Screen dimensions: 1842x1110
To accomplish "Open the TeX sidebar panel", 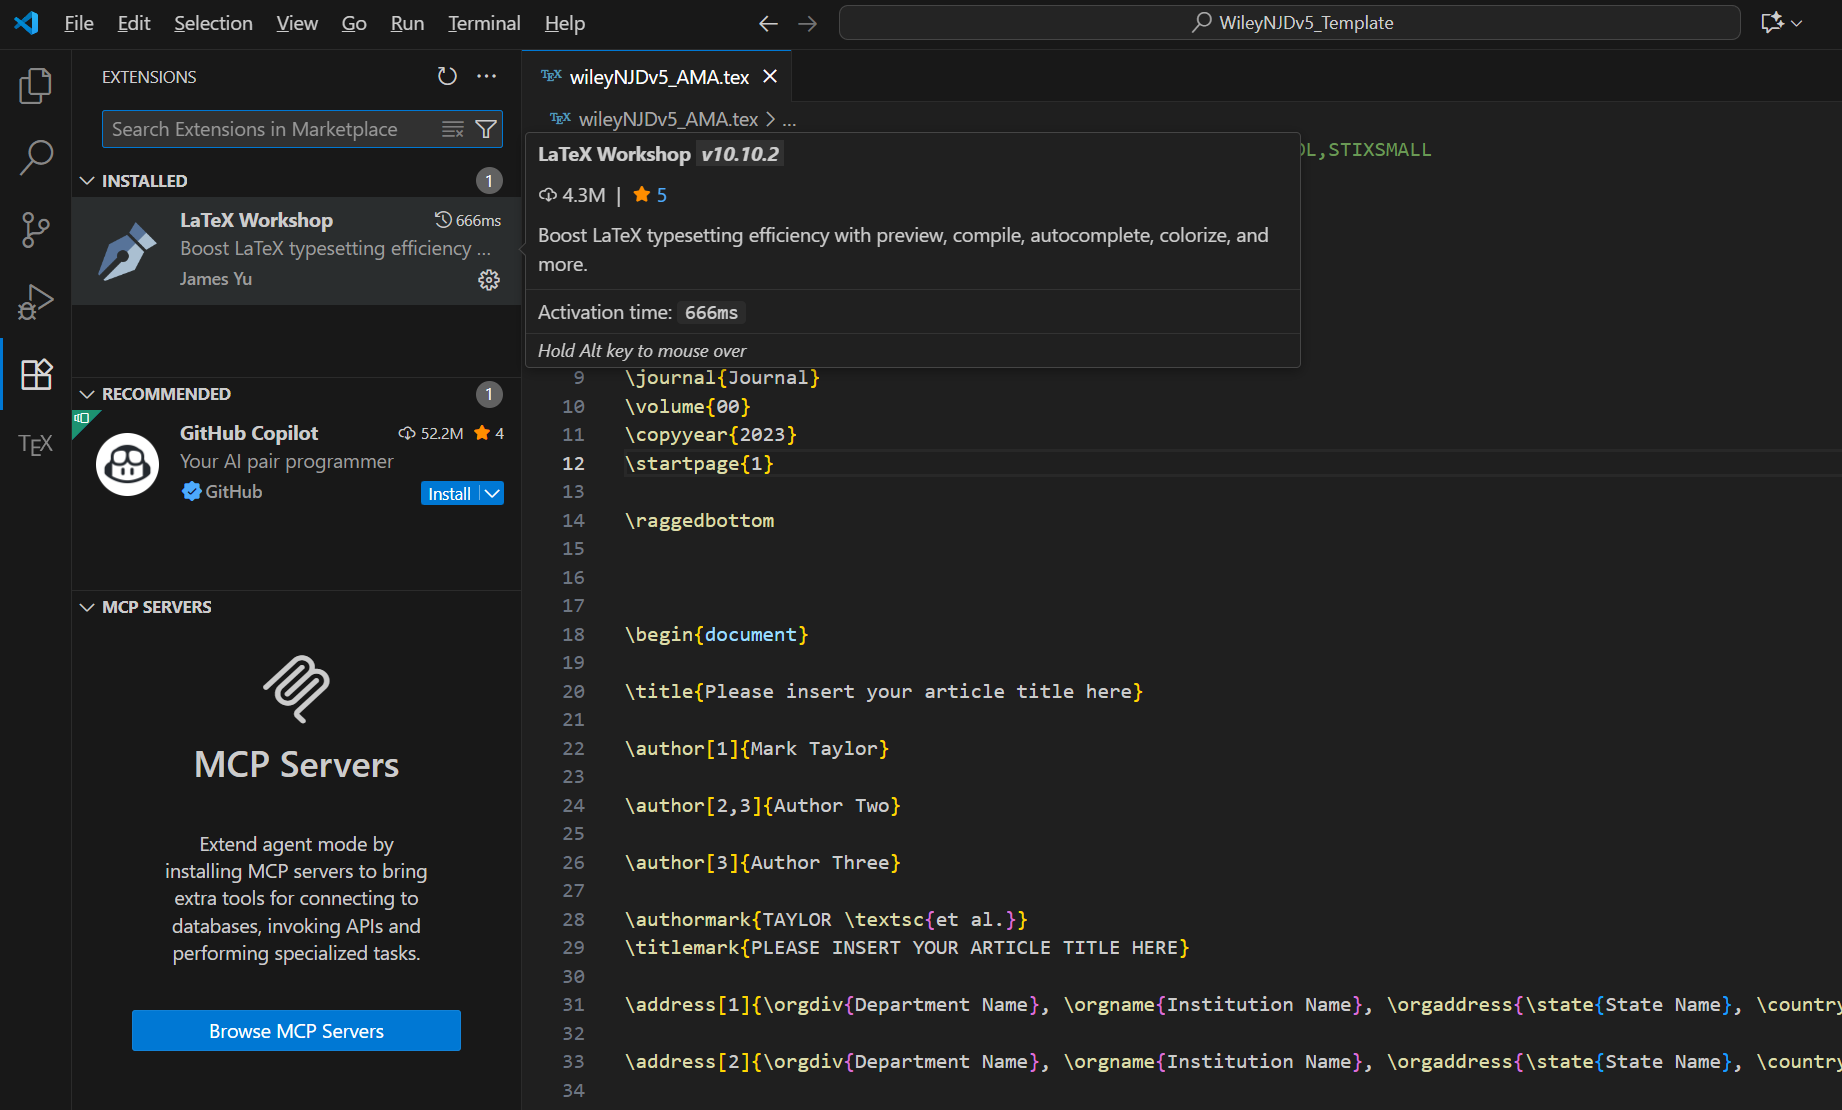I will point(36,445).
